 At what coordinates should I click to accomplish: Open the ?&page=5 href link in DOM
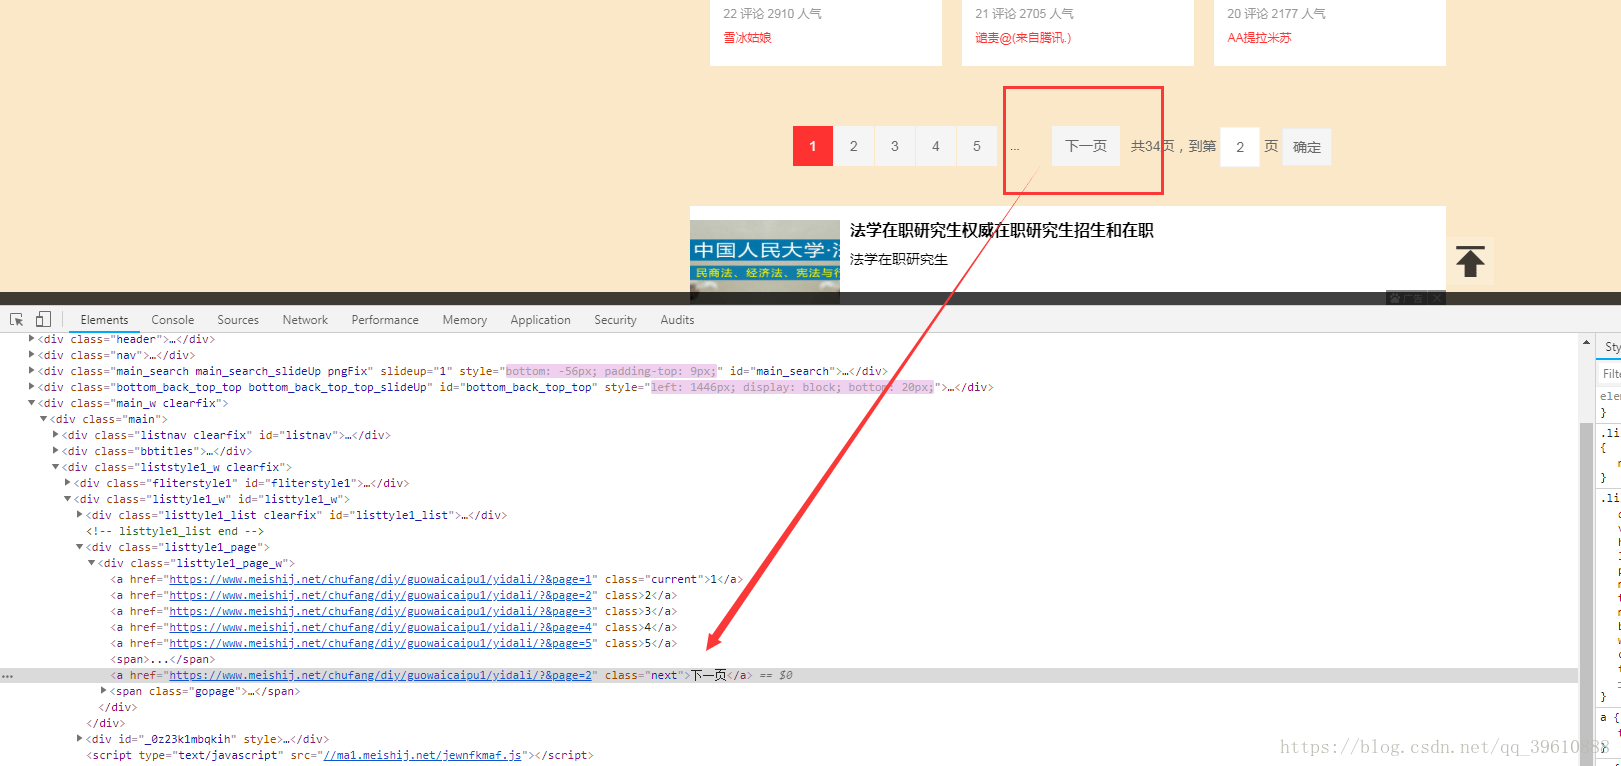(381, 643)
